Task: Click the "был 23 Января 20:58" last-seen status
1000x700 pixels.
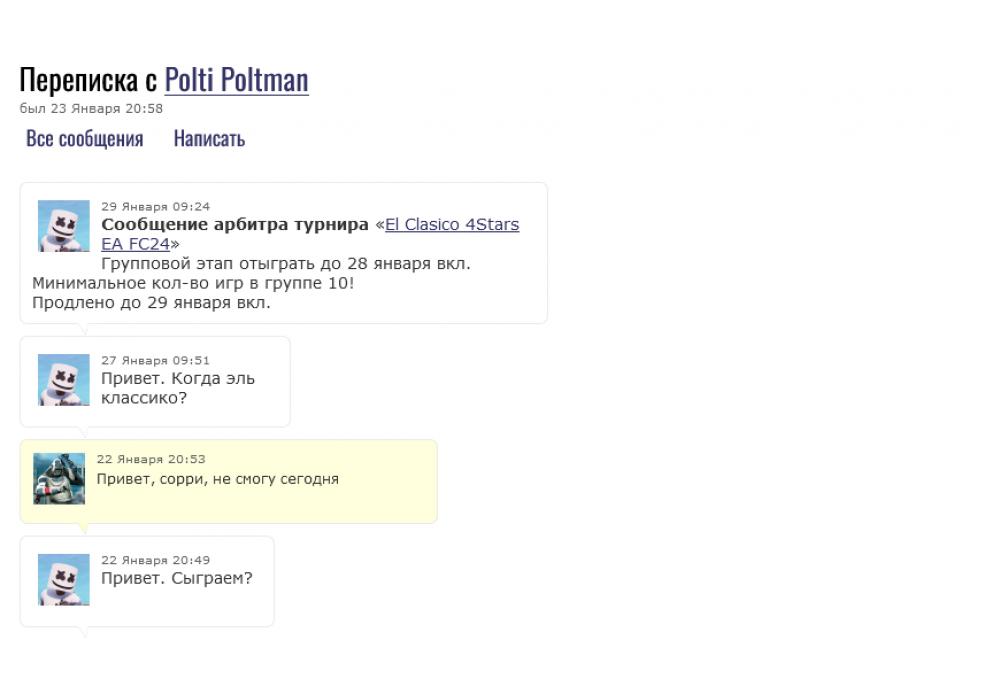Action: click(91, 108)
